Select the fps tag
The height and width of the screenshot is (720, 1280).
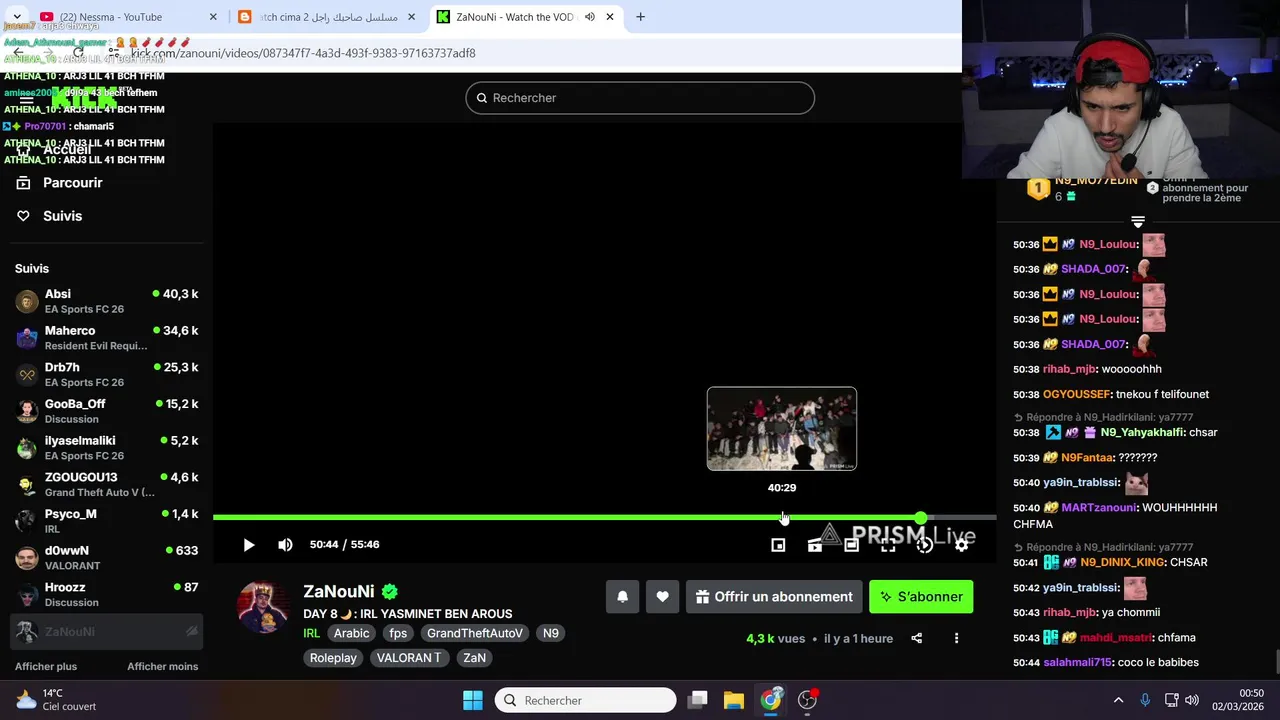(398, 633)
